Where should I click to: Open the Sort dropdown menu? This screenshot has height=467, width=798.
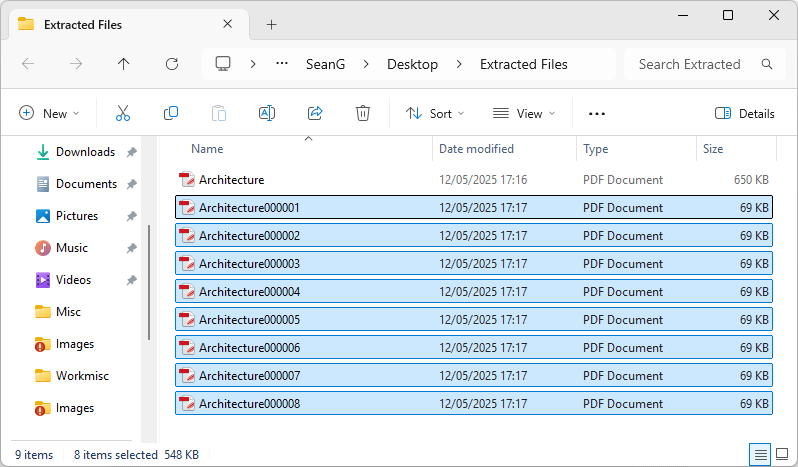(436, 113)
